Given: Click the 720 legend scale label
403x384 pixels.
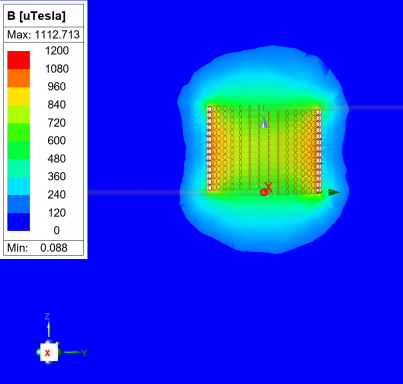Looking at the screenshot, I should [x=57, y=123].
